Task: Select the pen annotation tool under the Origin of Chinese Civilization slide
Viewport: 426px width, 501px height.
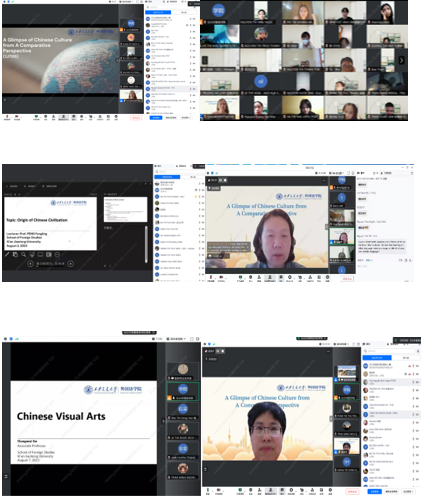Action: (x=7, y=255)
